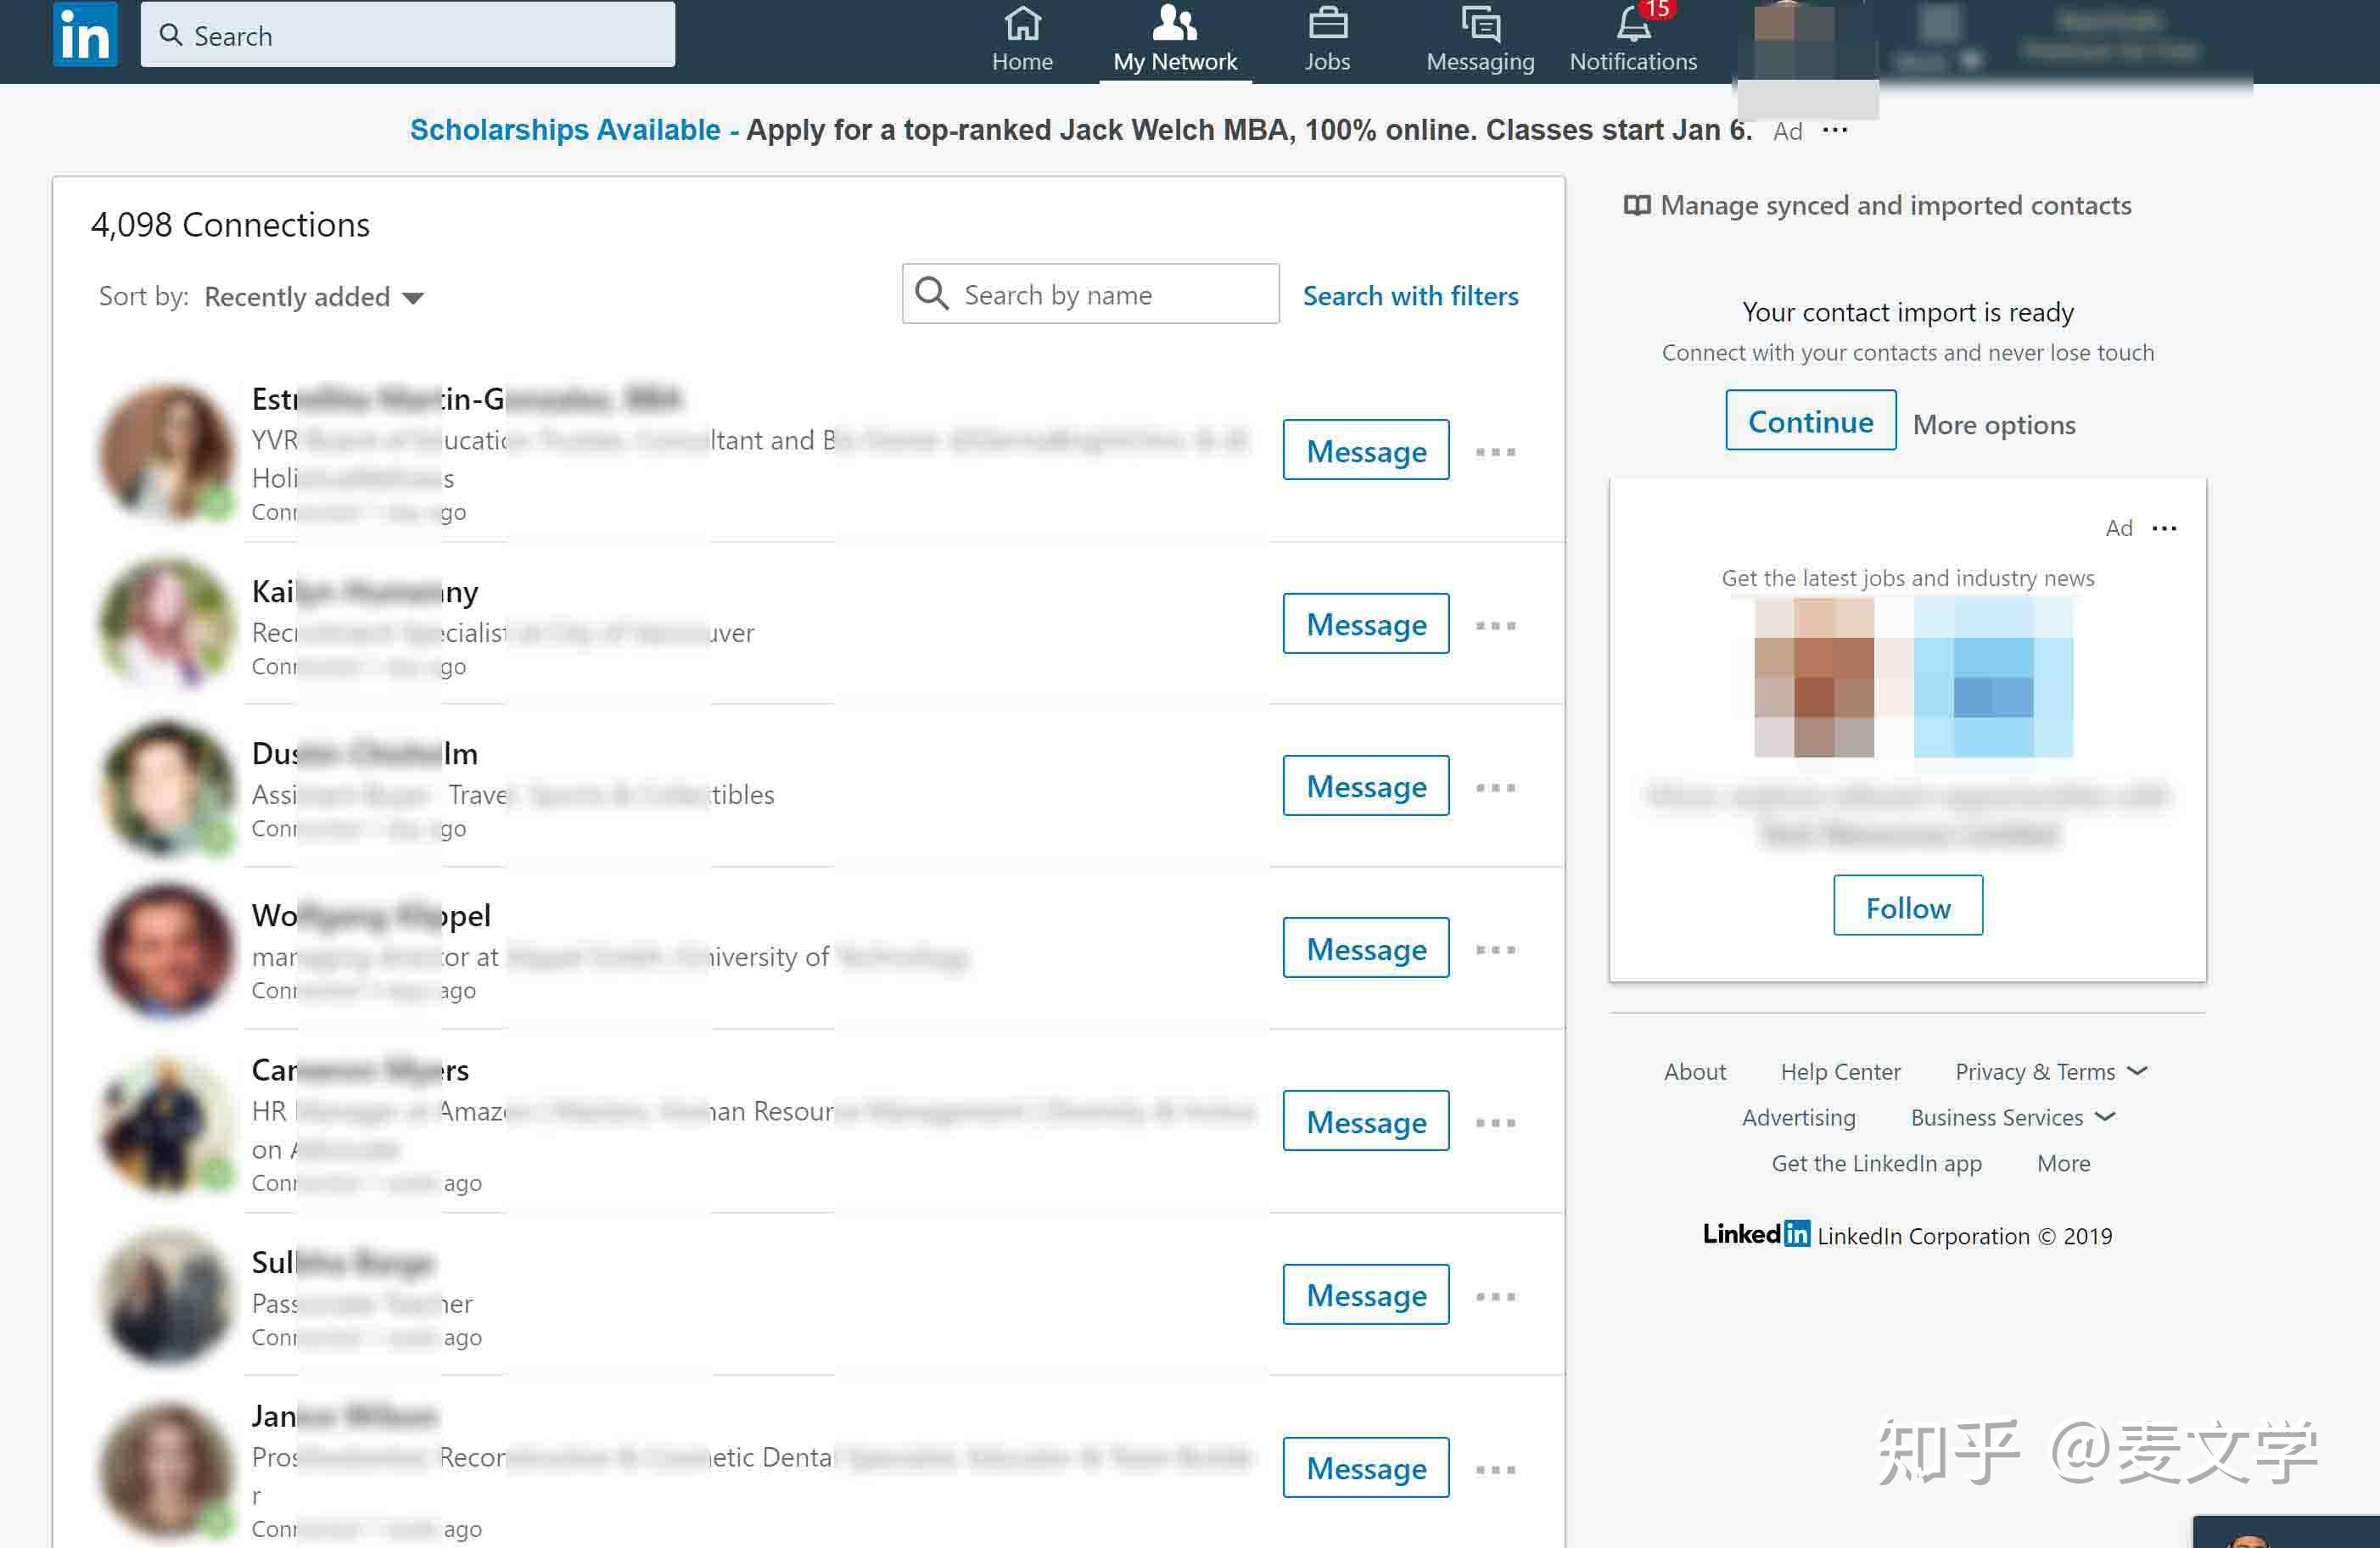The height and width of the screenshot is (1548, 2380).
Task: Click Search with filters link
Action: point(1410,294)
